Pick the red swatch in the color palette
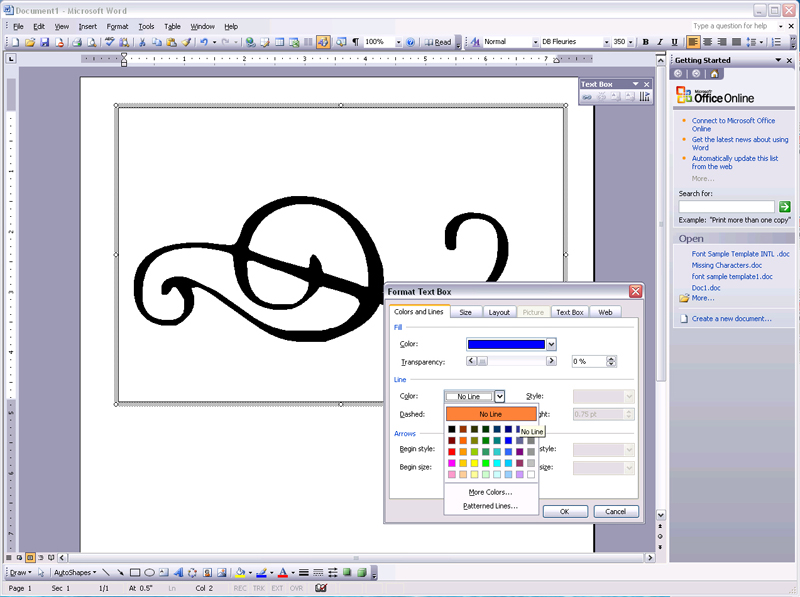The image size is (800, 597). click(x=453, y=451)
